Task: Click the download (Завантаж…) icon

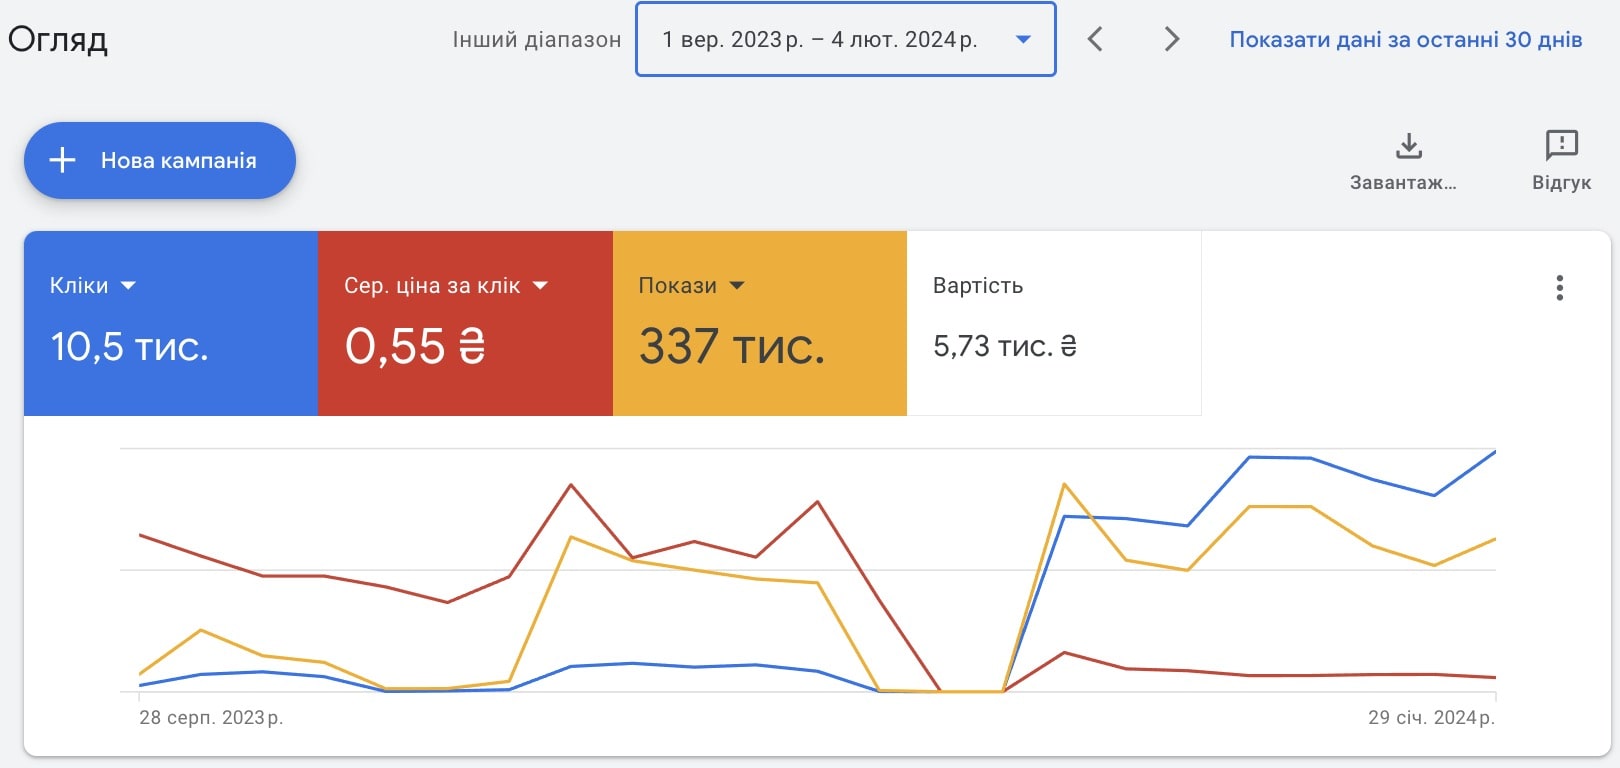Action: tap(1408, 146)
